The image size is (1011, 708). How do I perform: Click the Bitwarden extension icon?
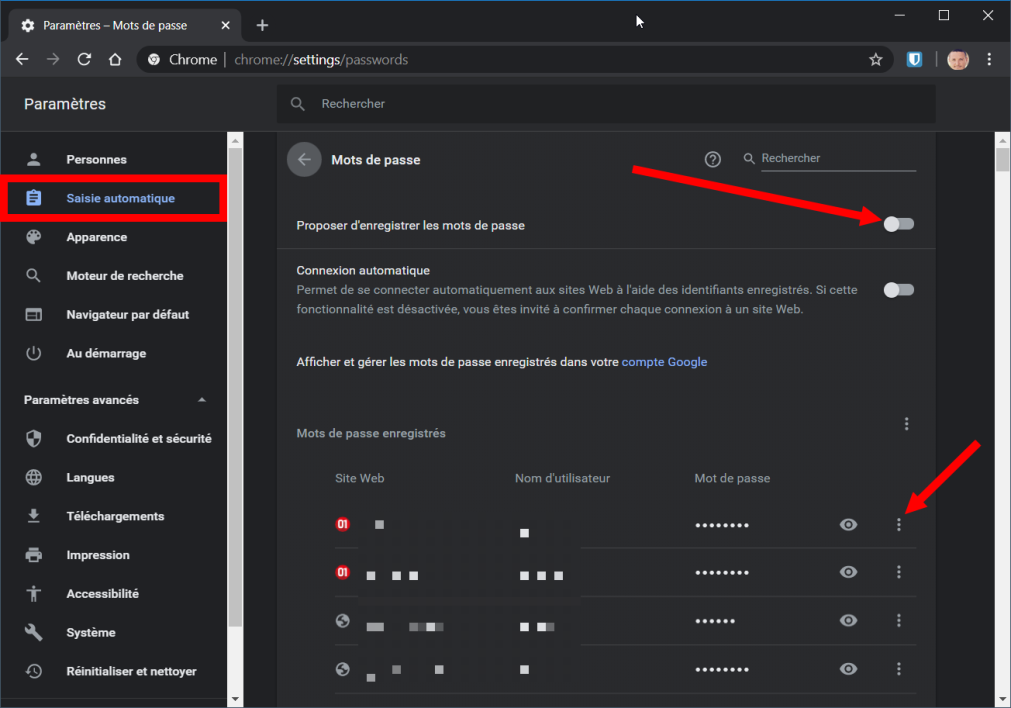(x=914, y=60)
